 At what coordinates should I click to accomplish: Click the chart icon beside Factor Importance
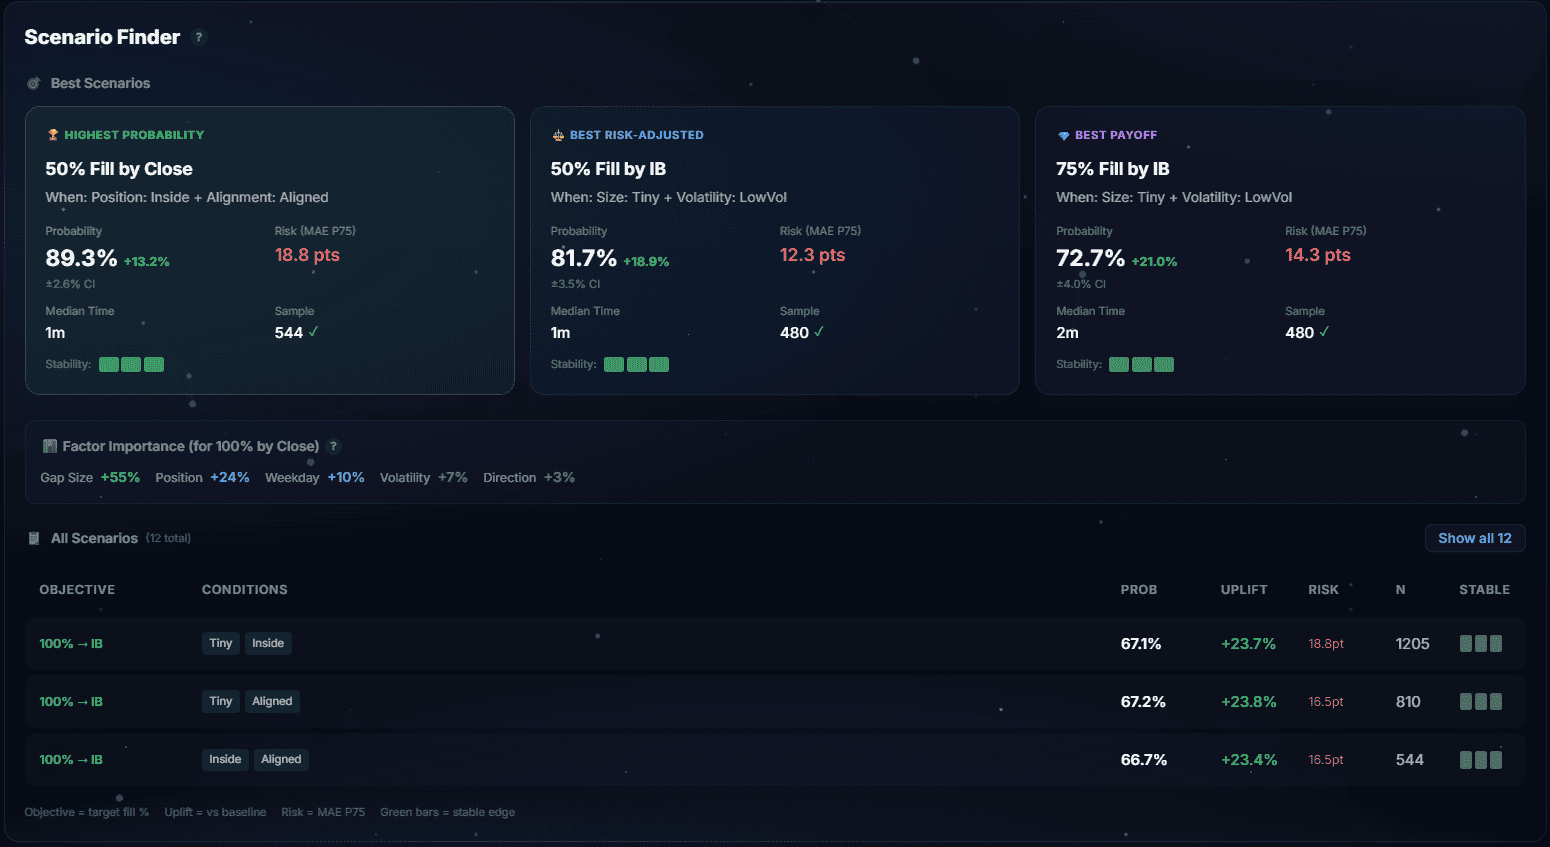(49, 446)
